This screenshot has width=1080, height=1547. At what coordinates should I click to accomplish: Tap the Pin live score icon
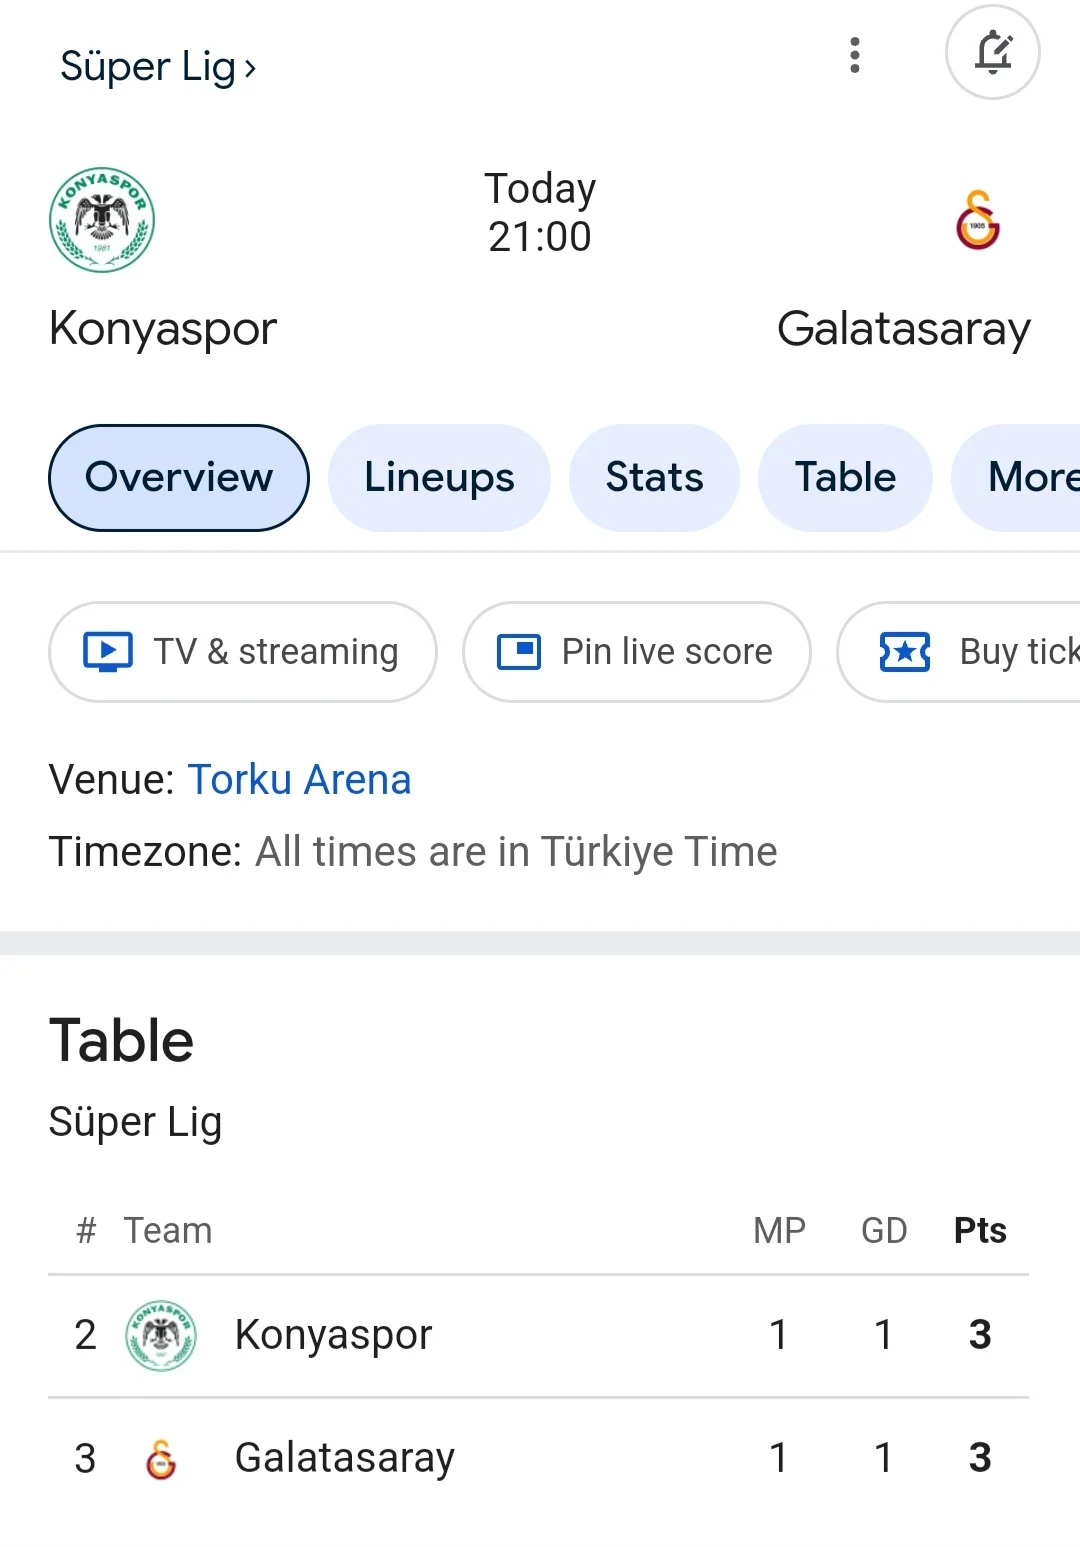pyautogui.click(x=519, y=652)
